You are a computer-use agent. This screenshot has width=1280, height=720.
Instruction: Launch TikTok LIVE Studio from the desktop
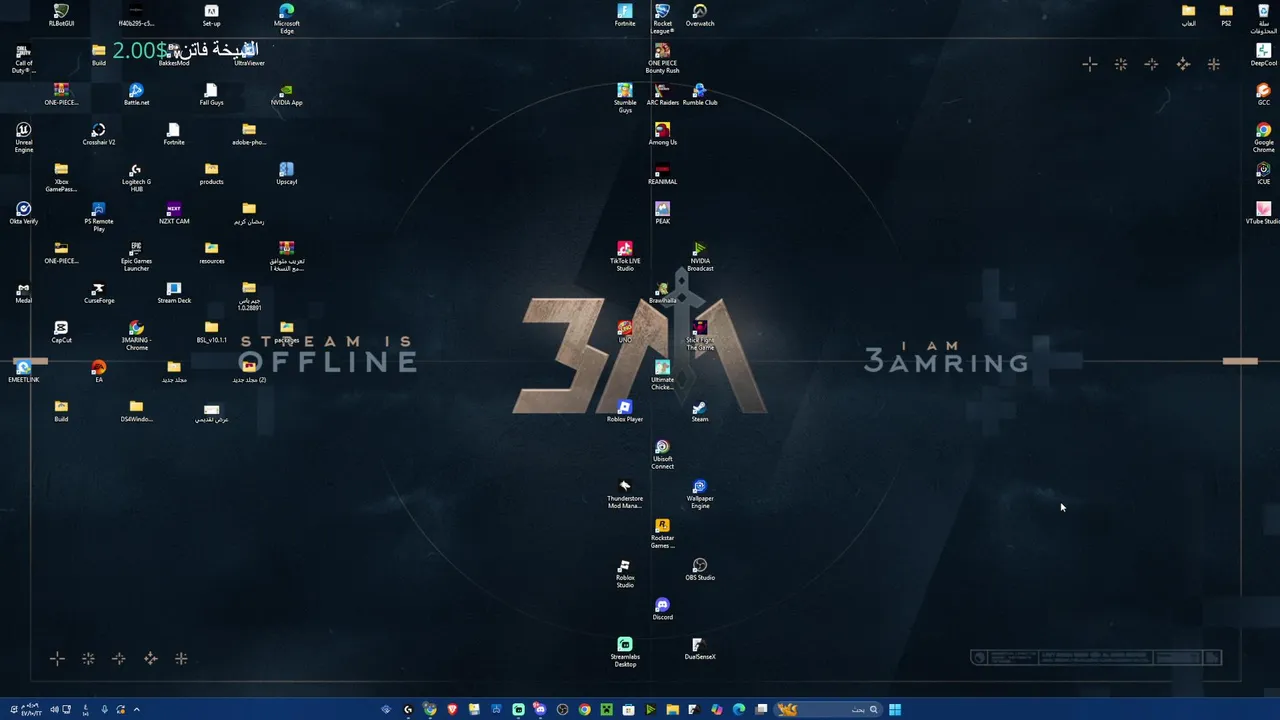(x=625, y=256)
